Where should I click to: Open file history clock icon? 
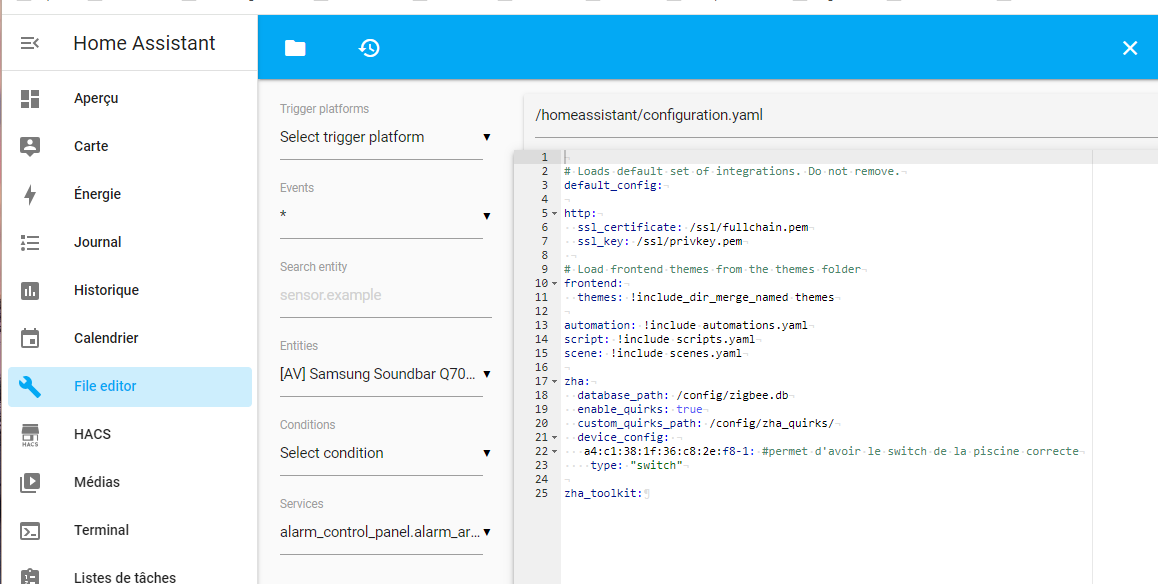tap(369, 48)
